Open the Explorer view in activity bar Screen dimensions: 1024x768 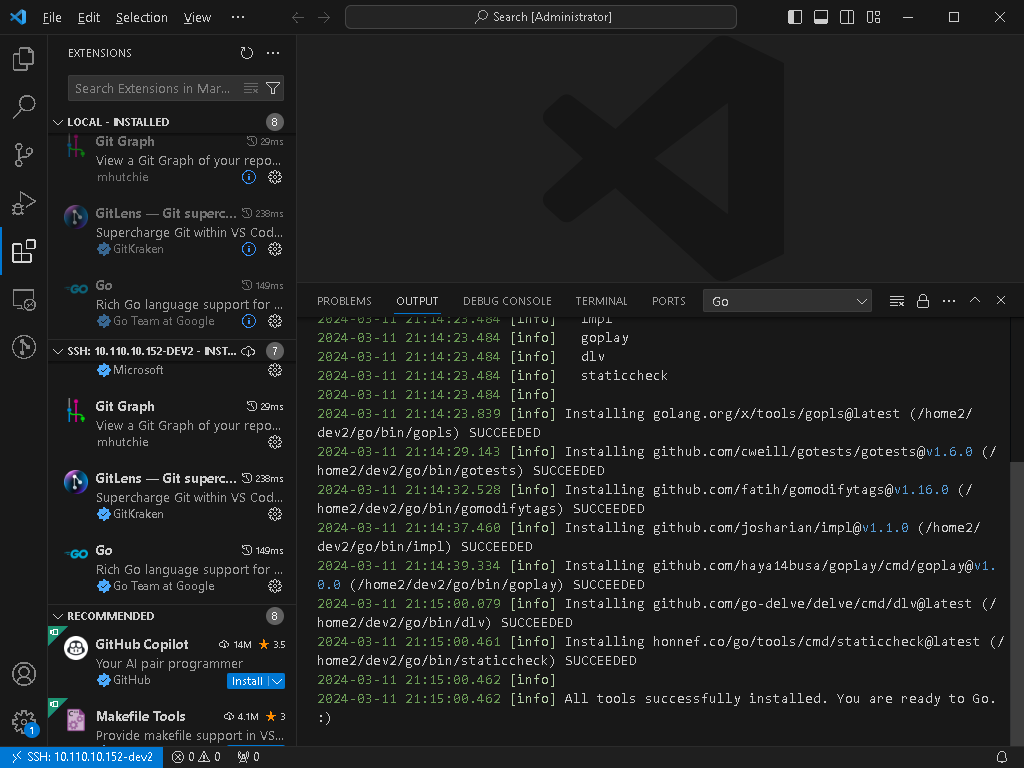tap(24, 60)
